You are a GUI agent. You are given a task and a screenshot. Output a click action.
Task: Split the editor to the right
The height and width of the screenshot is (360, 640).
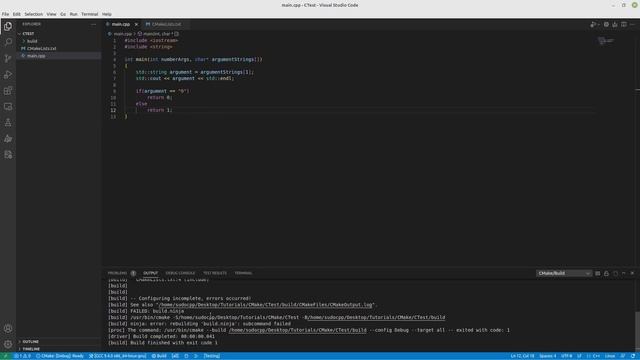coord(624,24)
